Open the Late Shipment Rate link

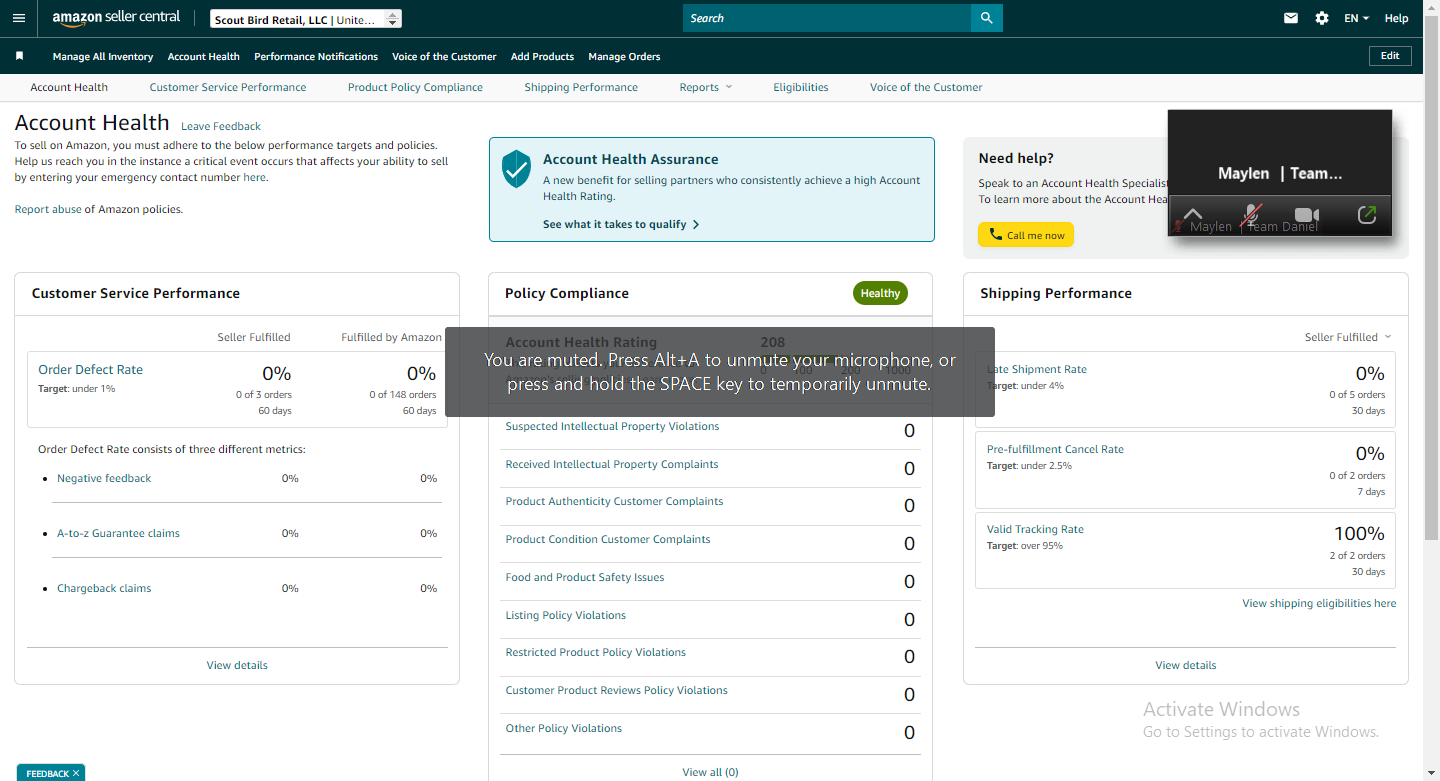coord(1037,369)
